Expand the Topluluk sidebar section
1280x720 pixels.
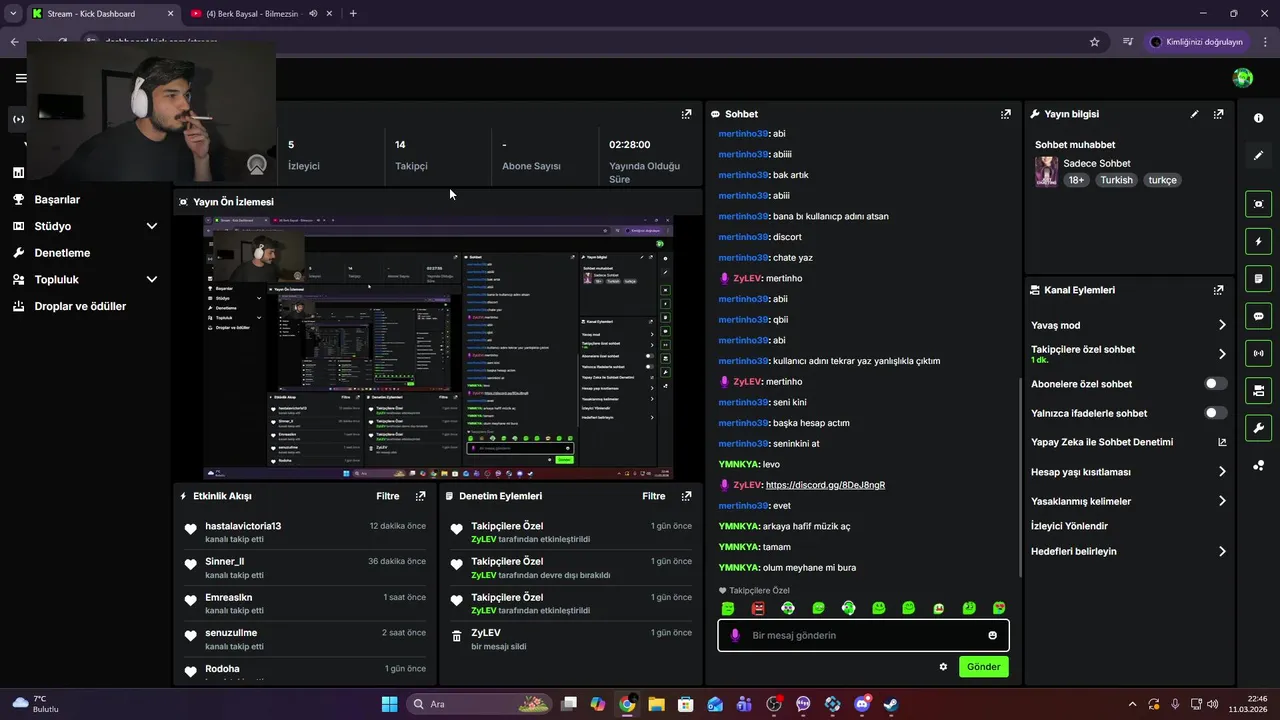tap(152, 280)
